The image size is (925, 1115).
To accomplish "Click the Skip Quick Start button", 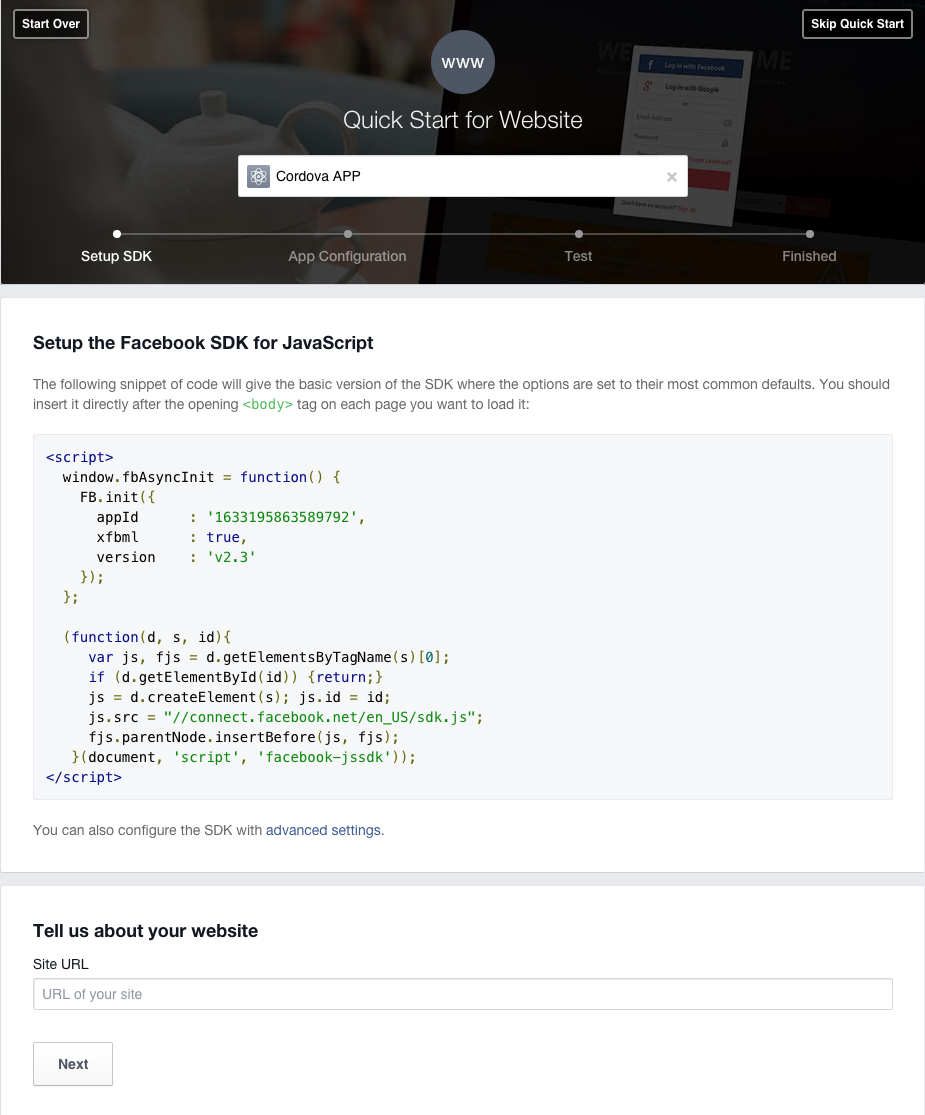I will click(x=857, y=23).
